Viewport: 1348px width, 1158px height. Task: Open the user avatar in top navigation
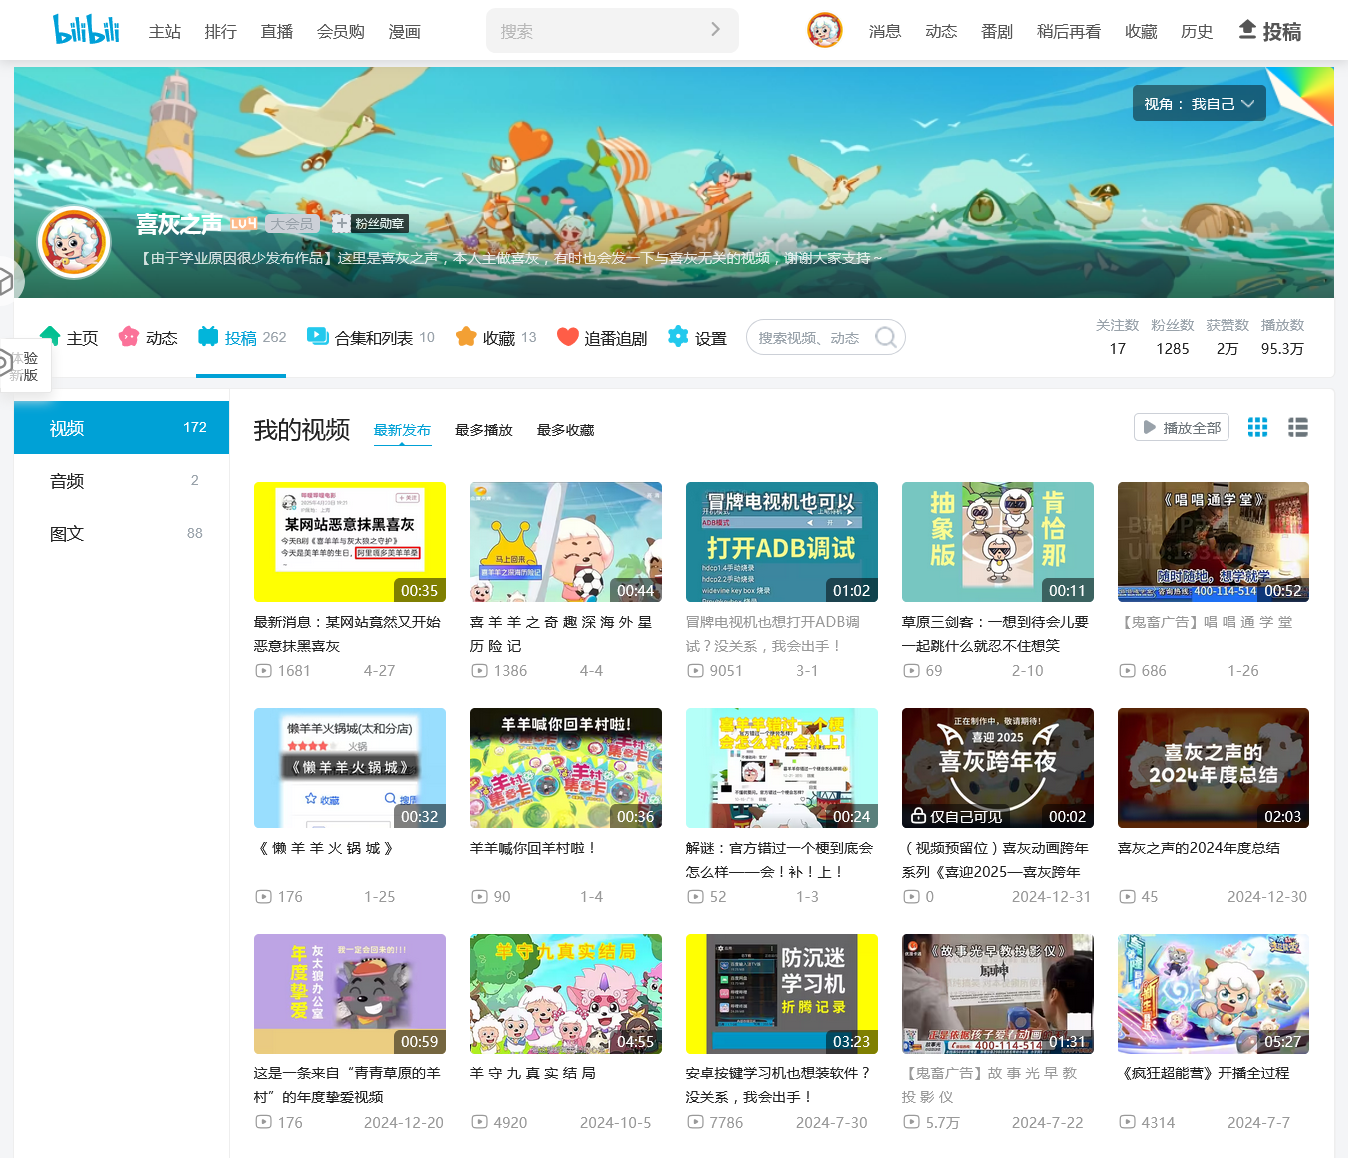click(825, 30)
